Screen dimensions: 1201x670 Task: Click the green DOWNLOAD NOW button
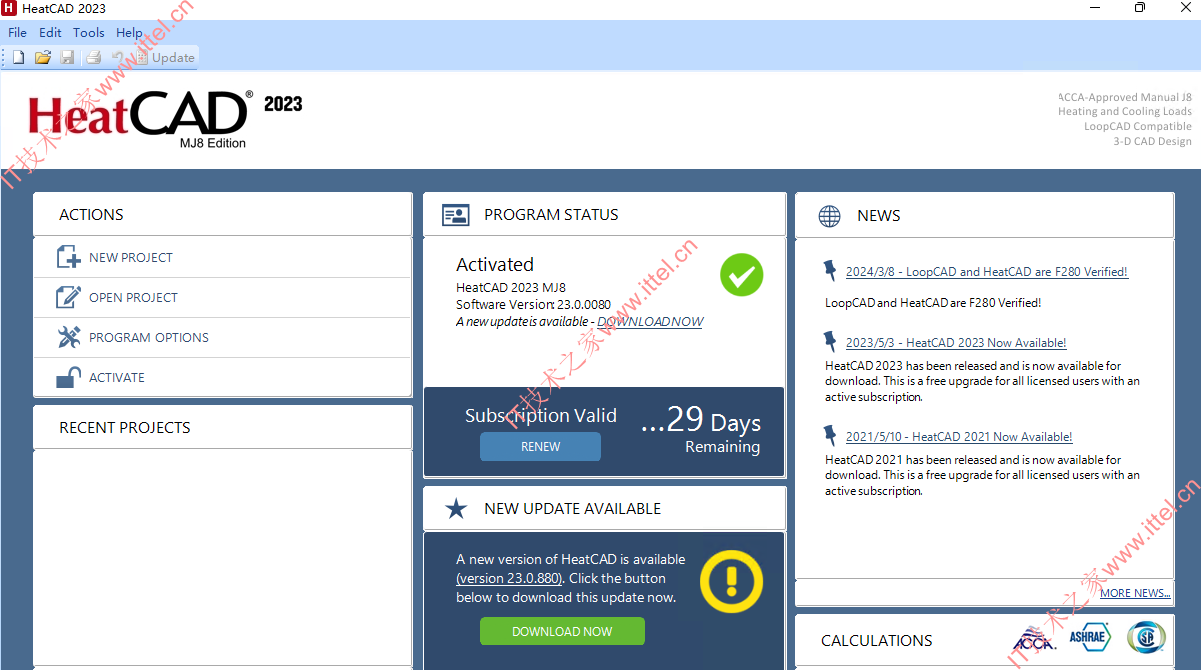(x=562, y=631)
